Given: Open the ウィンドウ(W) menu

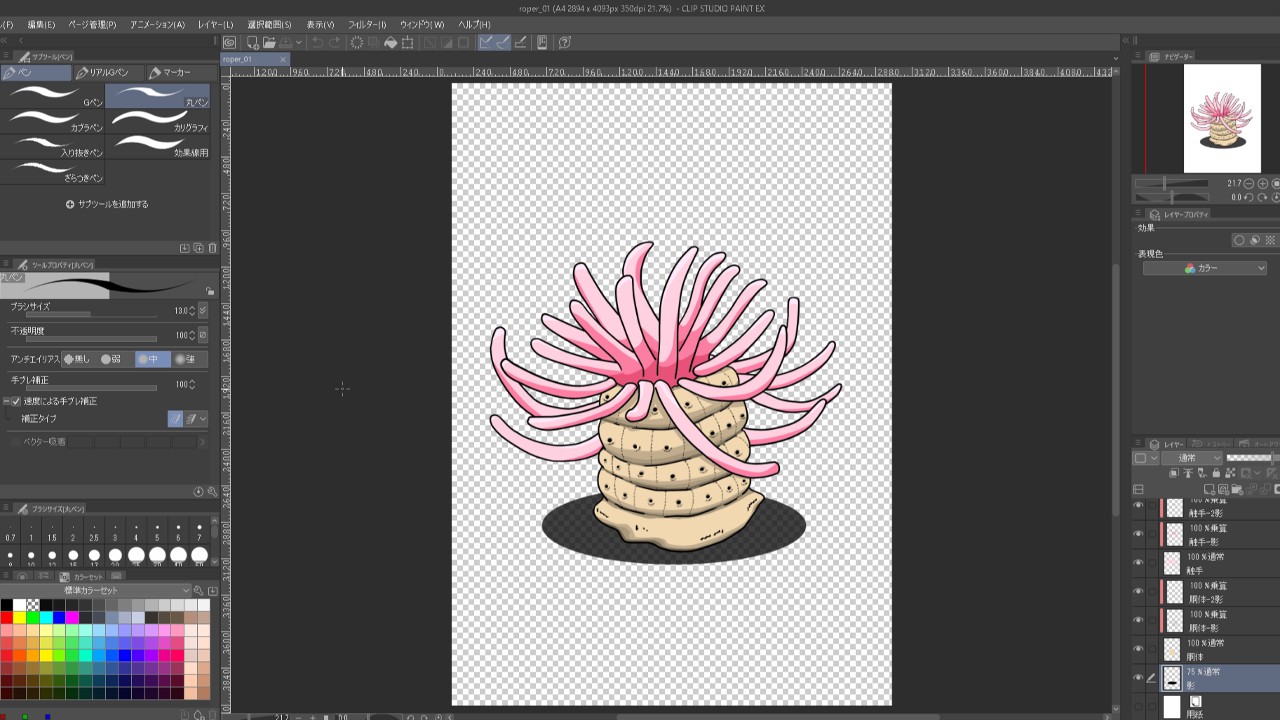Looking at the screenshot, I should coord(422,24).
